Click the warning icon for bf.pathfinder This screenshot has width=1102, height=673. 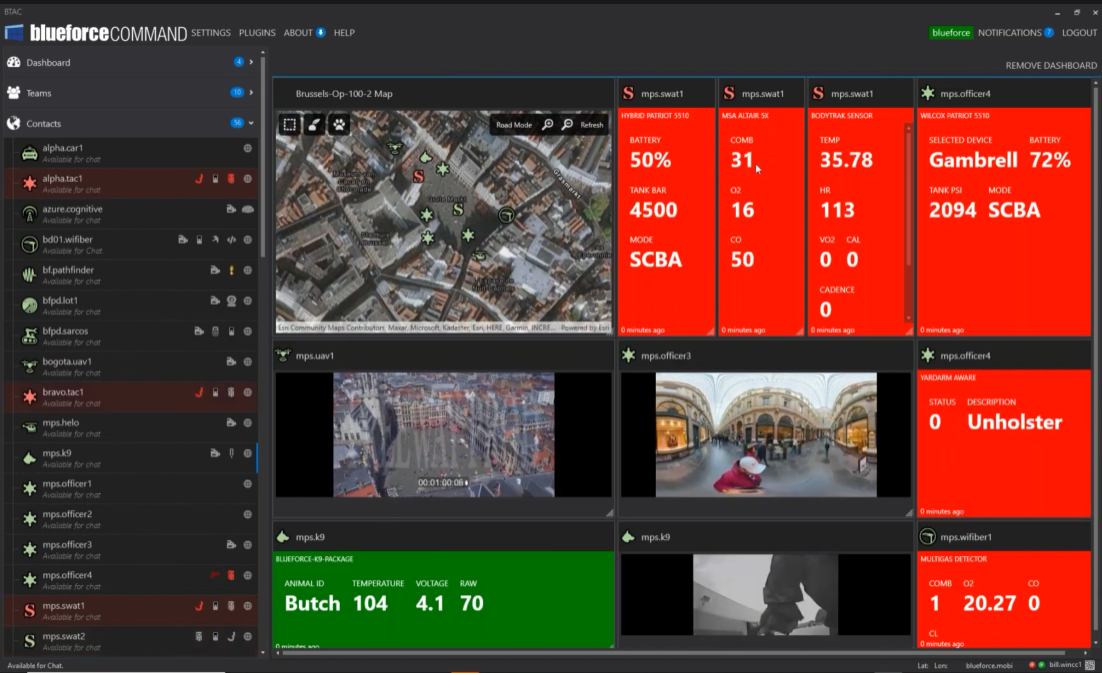click(x=231, y=270)
